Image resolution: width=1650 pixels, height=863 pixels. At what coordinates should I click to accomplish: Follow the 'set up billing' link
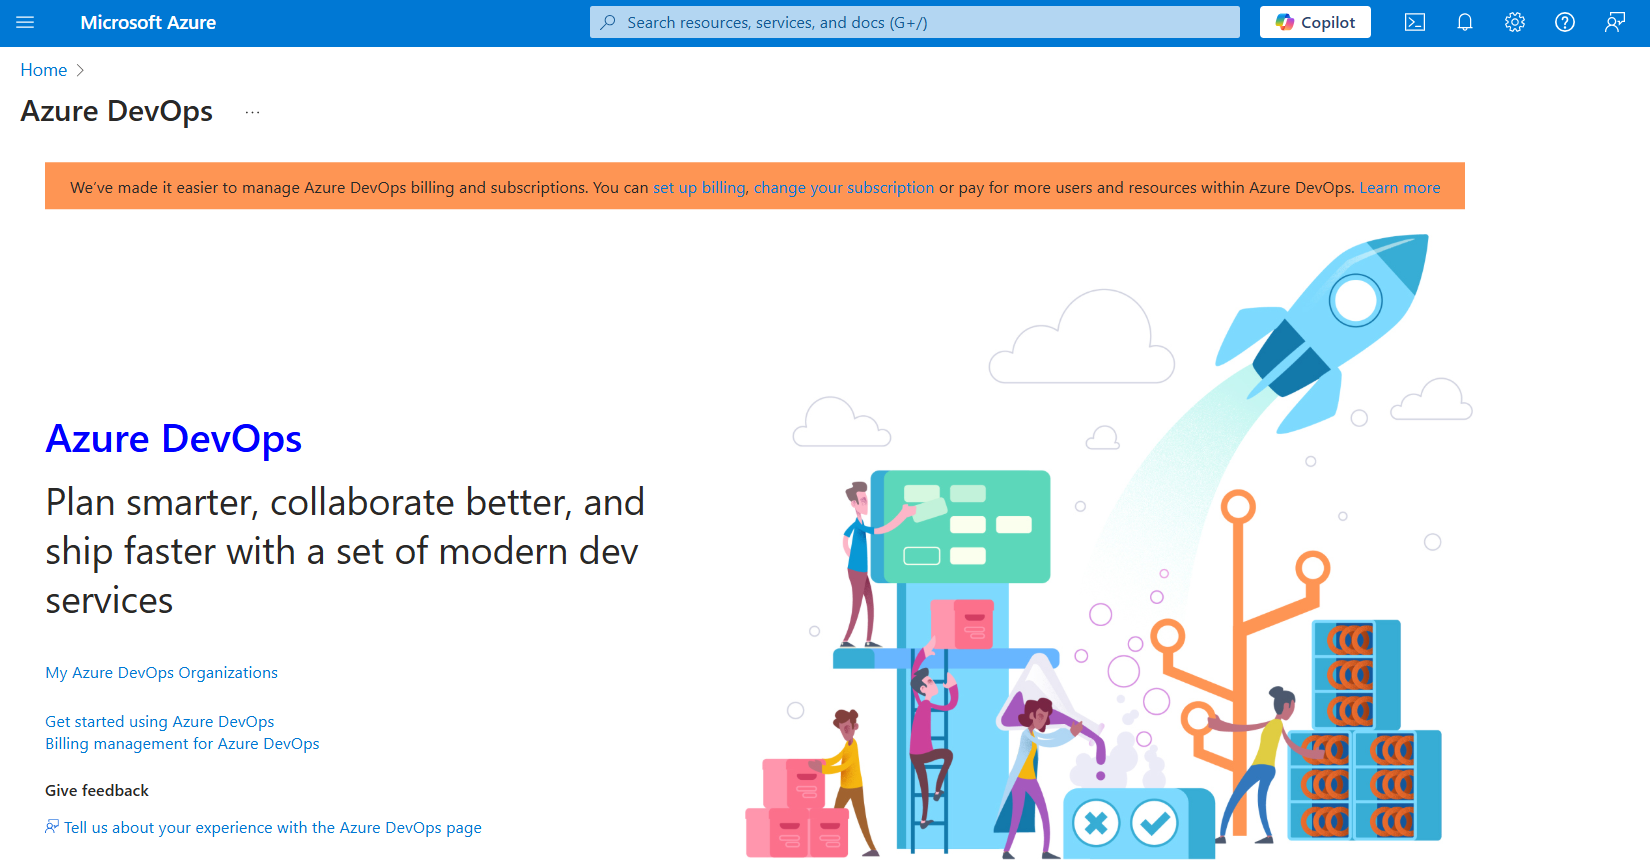coord(699,187)
